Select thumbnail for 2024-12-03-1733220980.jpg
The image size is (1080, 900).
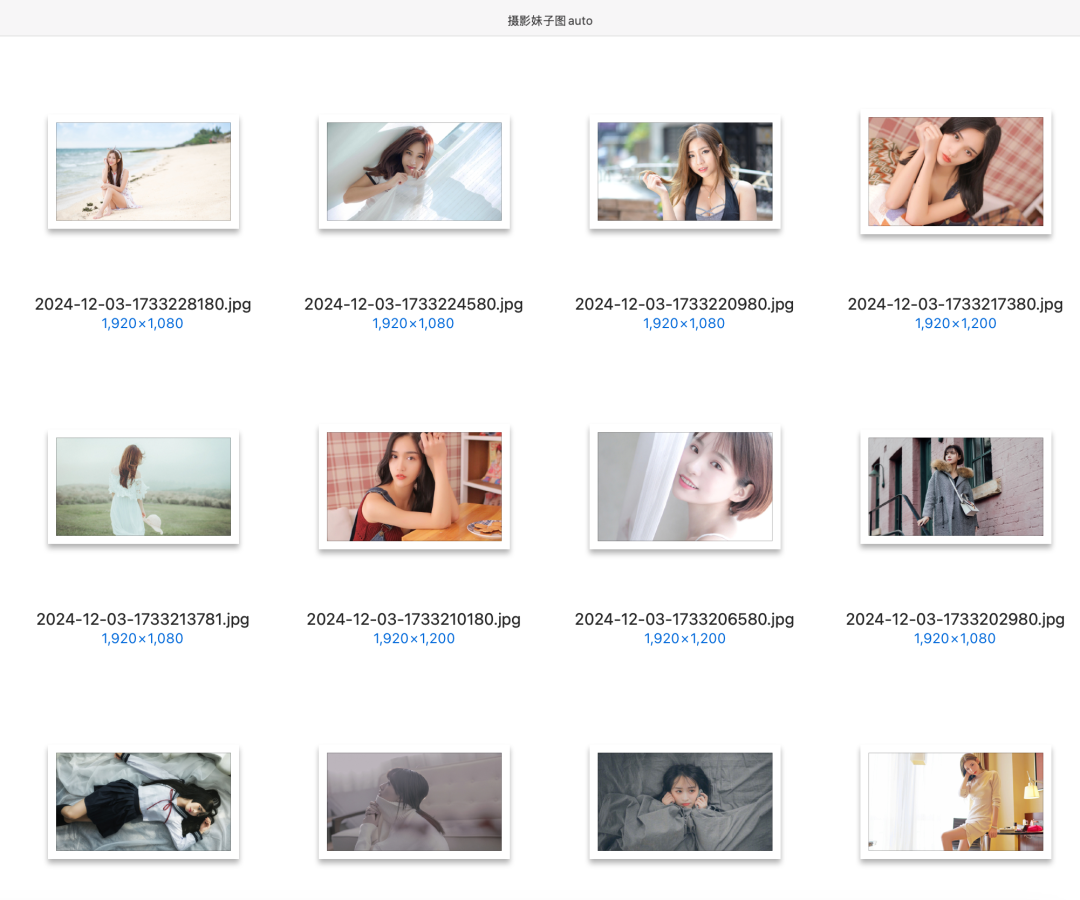(685, 171)
